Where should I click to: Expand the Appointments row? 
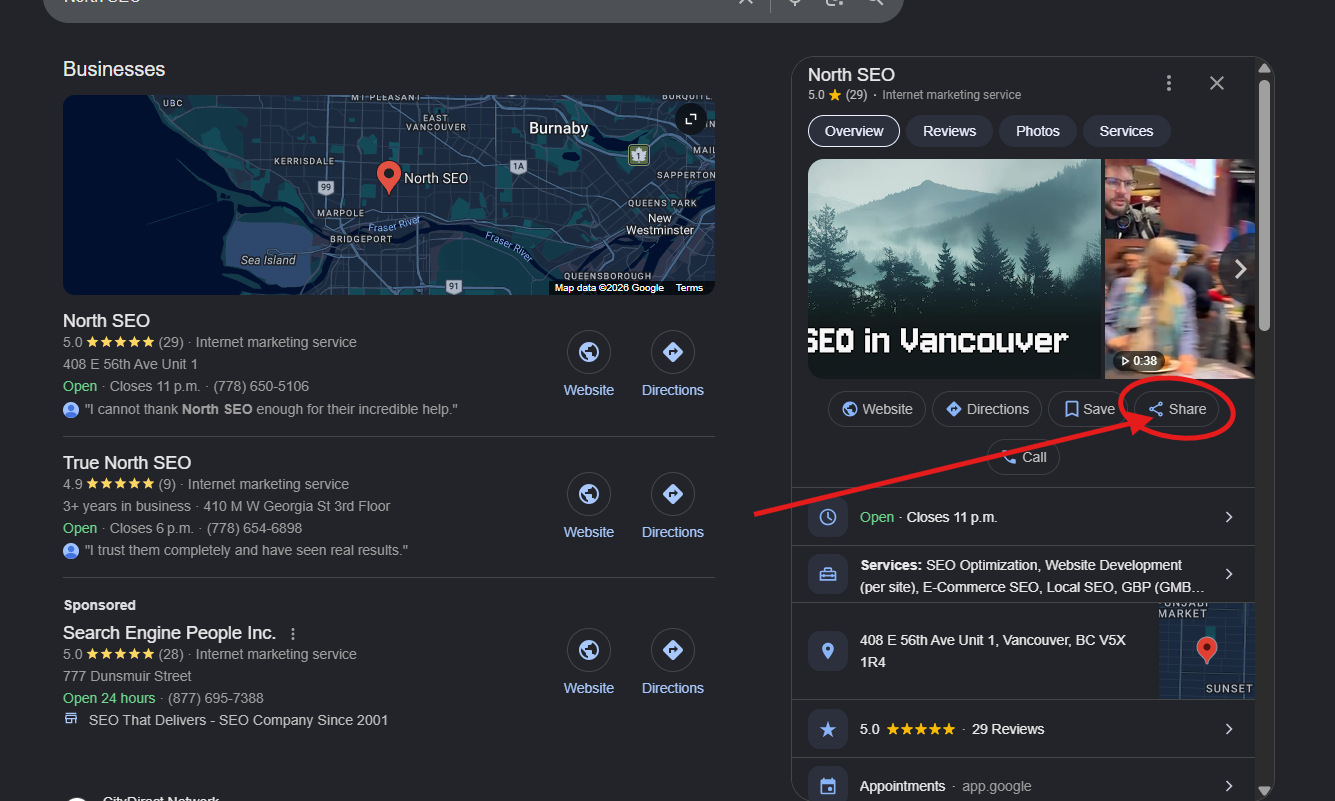(1023, 786)
